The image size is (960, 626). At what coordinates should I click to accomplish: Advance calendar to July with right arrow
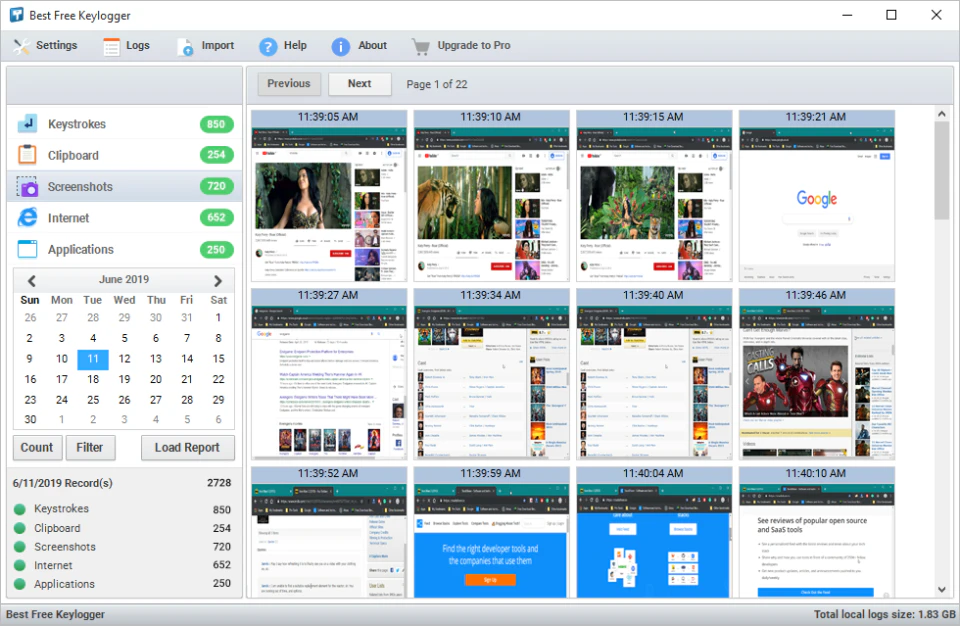click(x=216, y=279)
